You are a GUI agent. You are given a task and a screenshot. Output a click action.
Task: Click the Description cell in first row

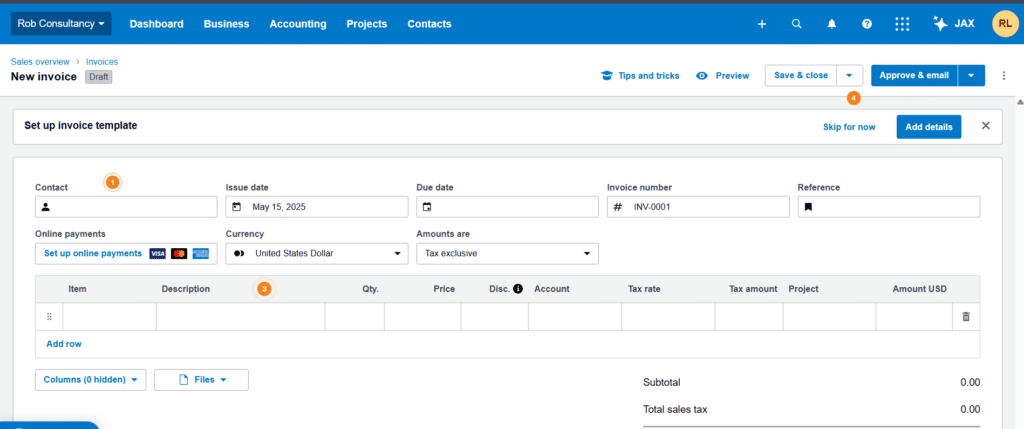point(240,317)
